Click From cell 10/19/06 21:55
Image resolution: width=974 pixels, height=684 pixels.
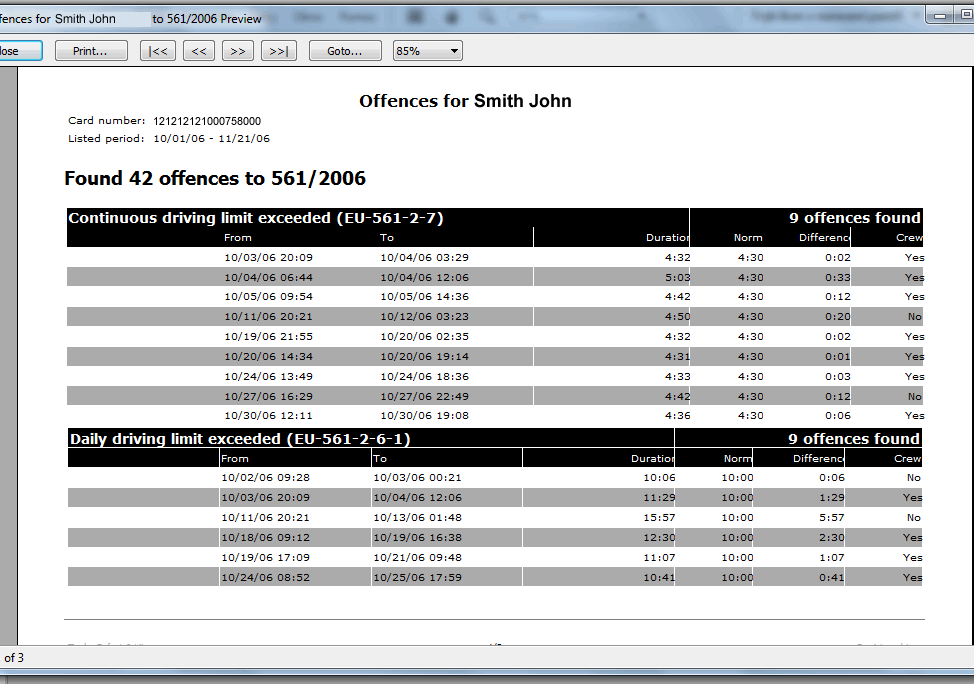[x=268, y=336]
